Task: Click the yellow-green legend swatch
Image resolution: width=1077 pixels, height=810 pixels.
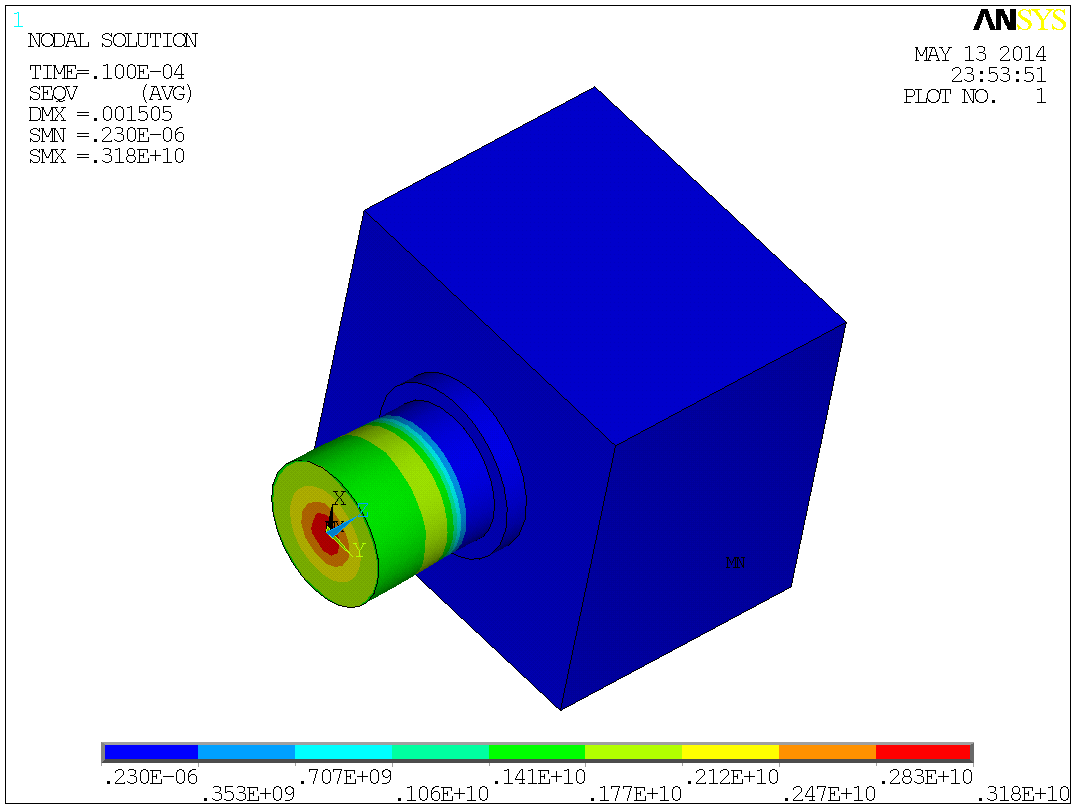Action: [x=633, y=752]
